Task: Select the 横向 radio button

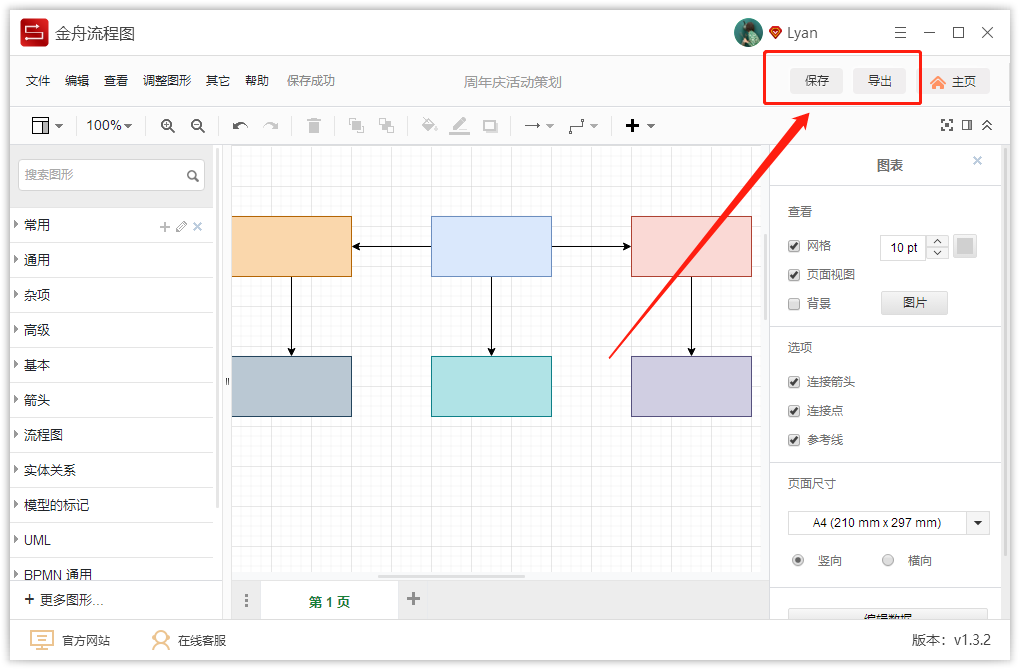Action: point(887,560)
